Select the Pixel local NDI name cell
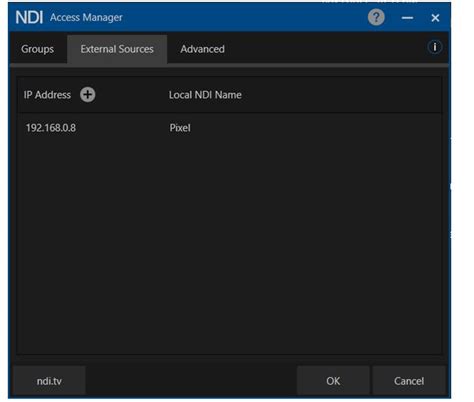 [x=180, y=128]
